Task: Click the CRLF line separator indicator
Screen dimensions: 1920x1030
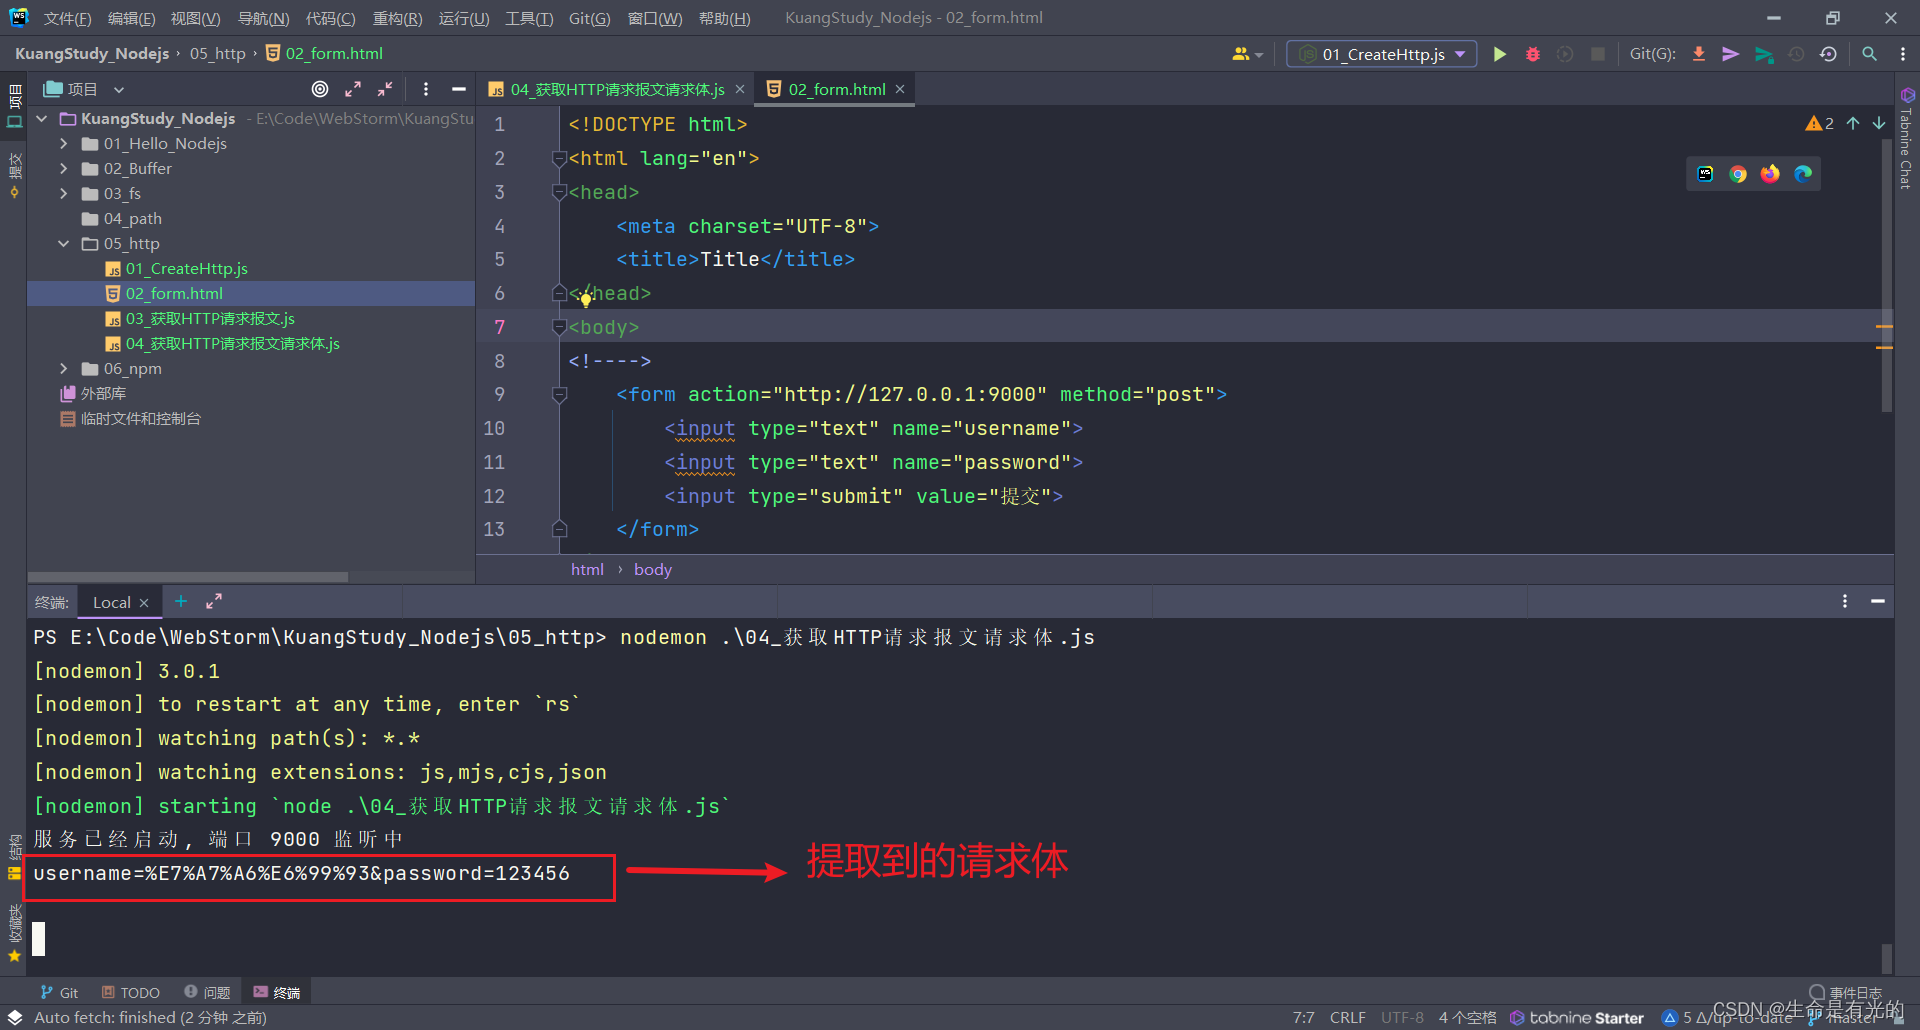Action: (x=1347, y=1017)
